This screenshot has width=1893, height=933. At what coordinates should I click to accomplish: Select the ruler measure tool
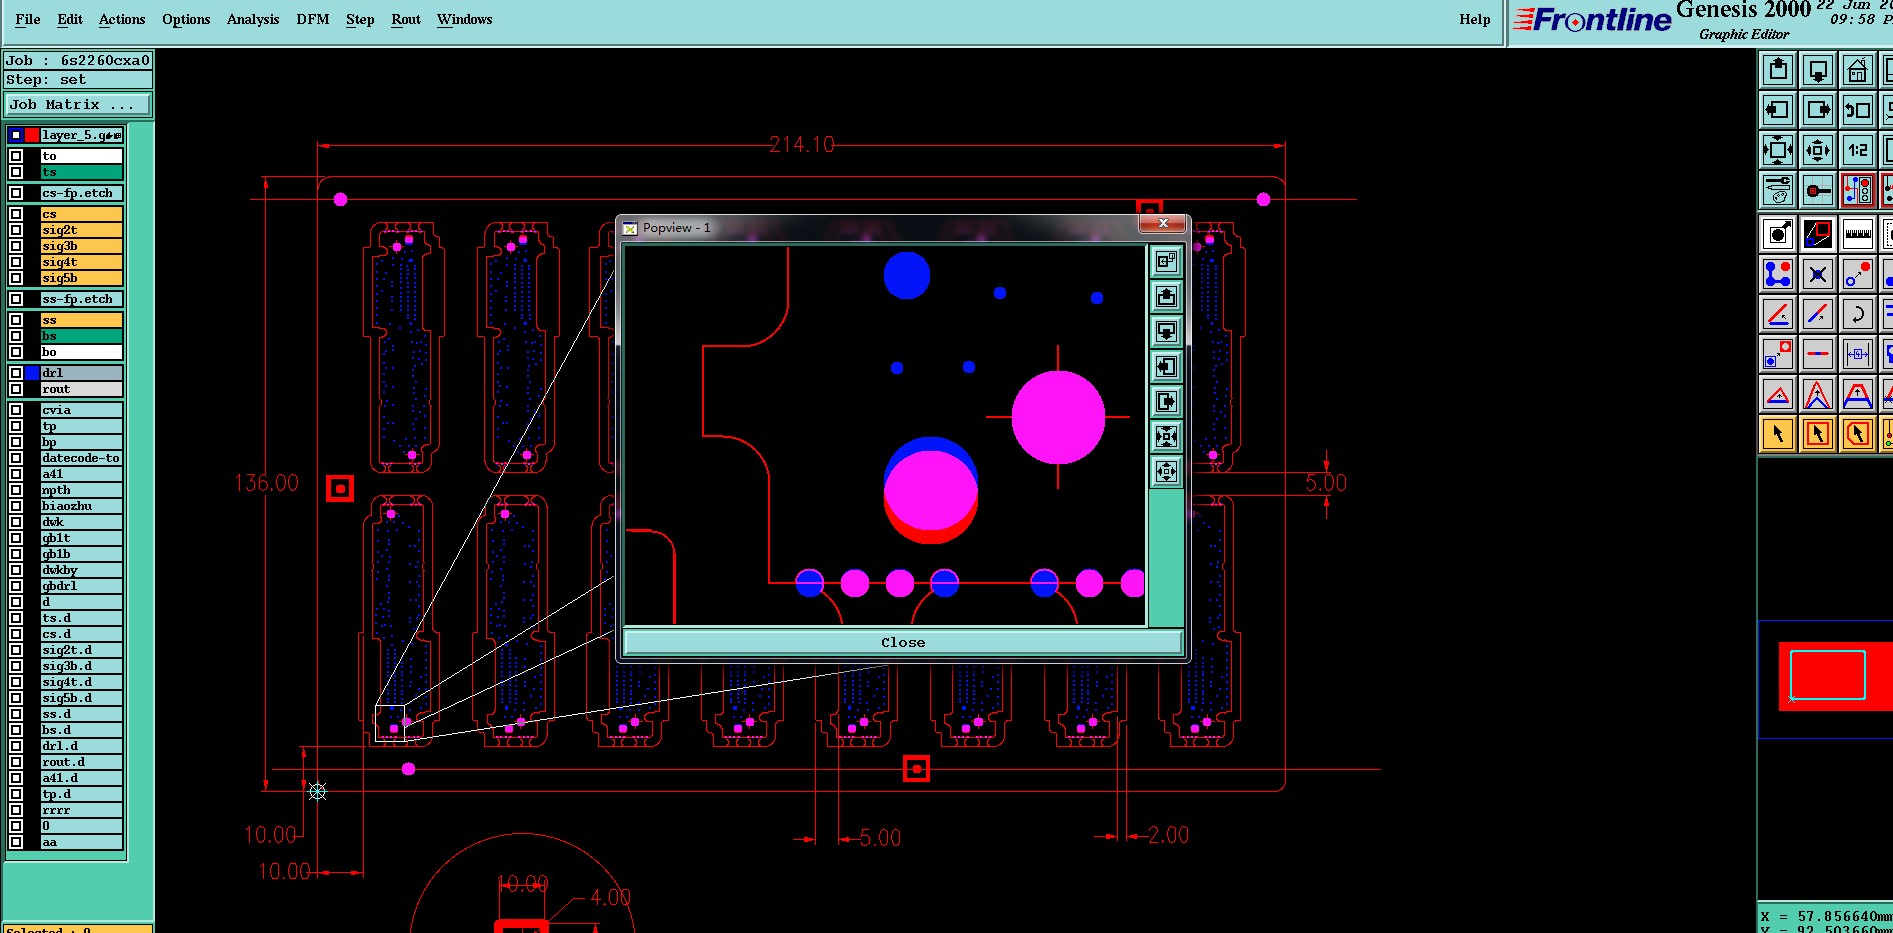coord(1858,234)
